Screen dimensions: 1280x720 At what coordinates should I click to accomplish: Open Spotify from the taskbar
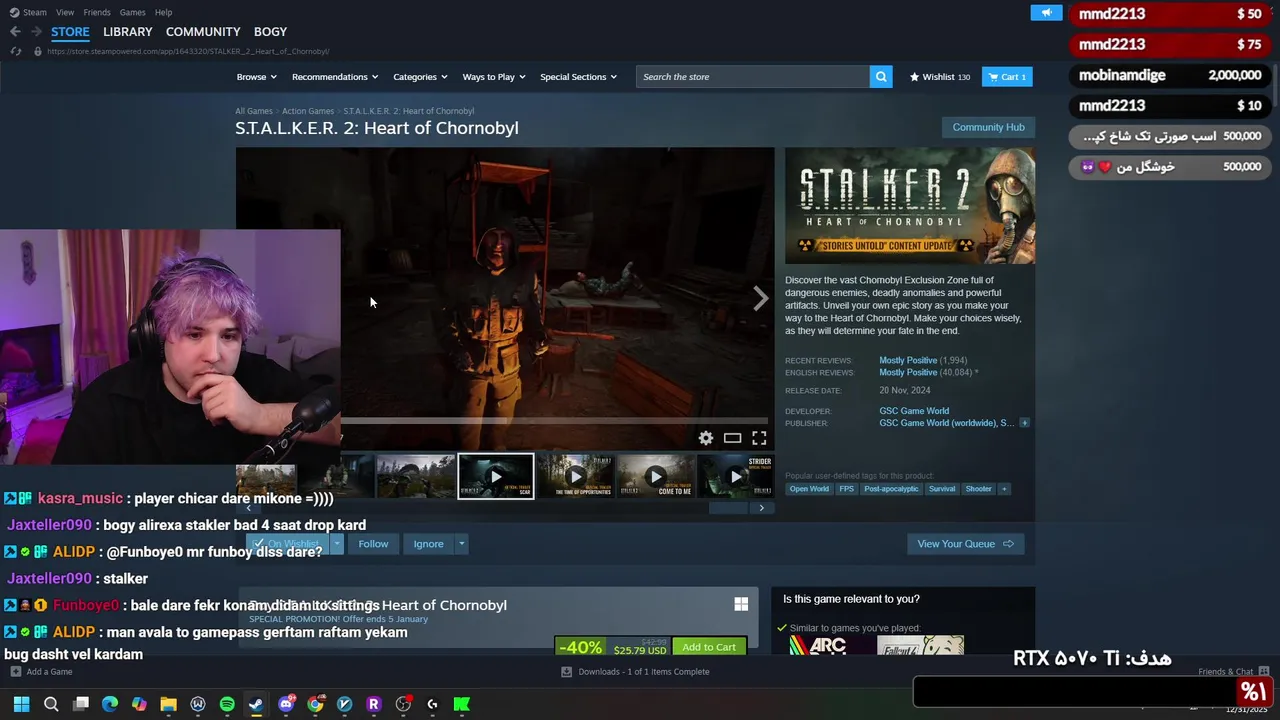point(227,704)
